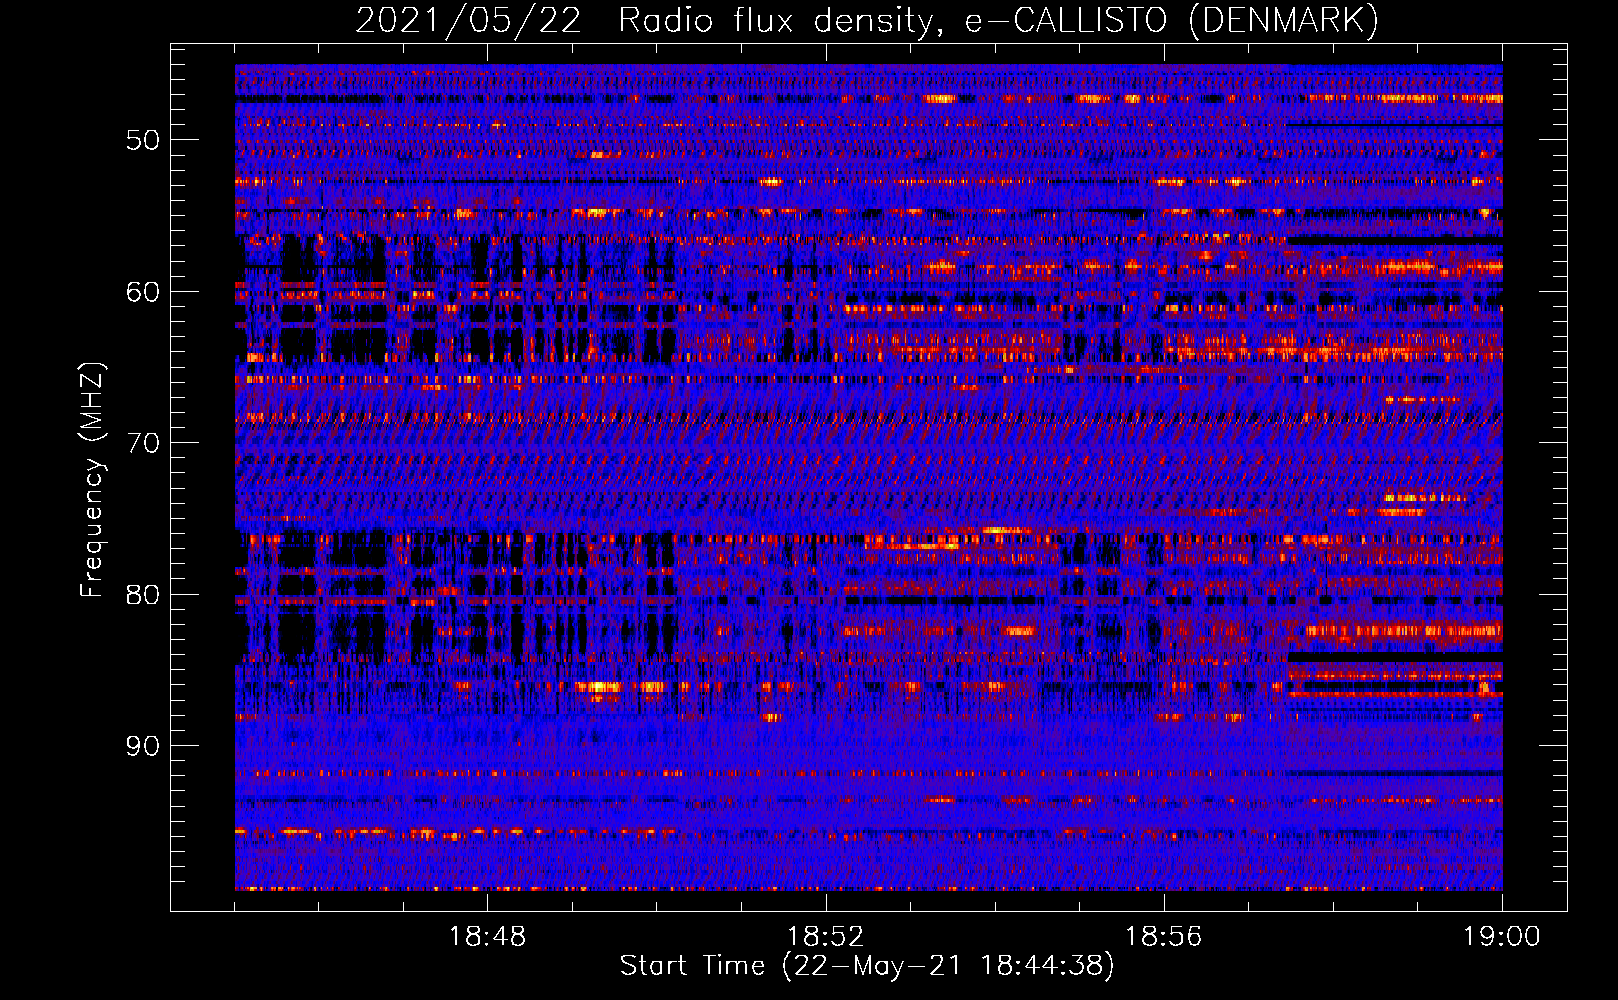This screenshot has width=1618, height=1000.
Task: Click the 18:56 time tick label
Action: (x=1163, y=937)
